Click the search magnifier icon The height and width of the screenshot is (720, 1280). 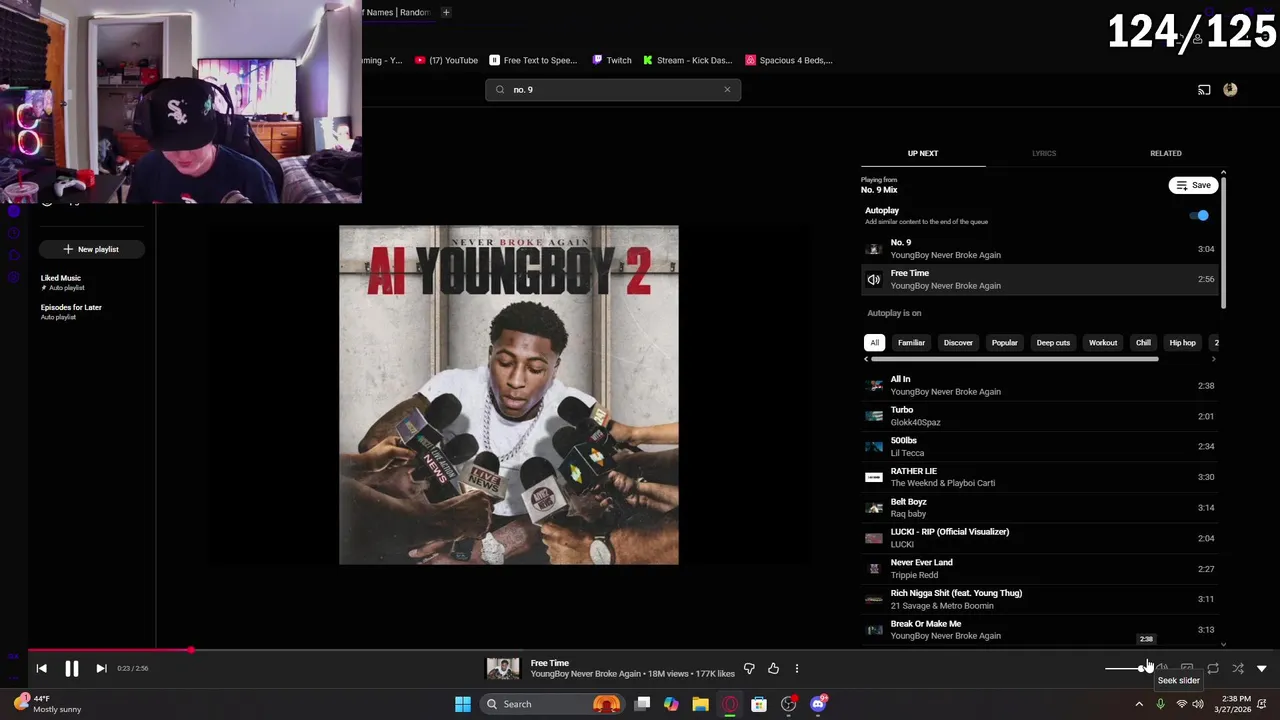point(500,90)
